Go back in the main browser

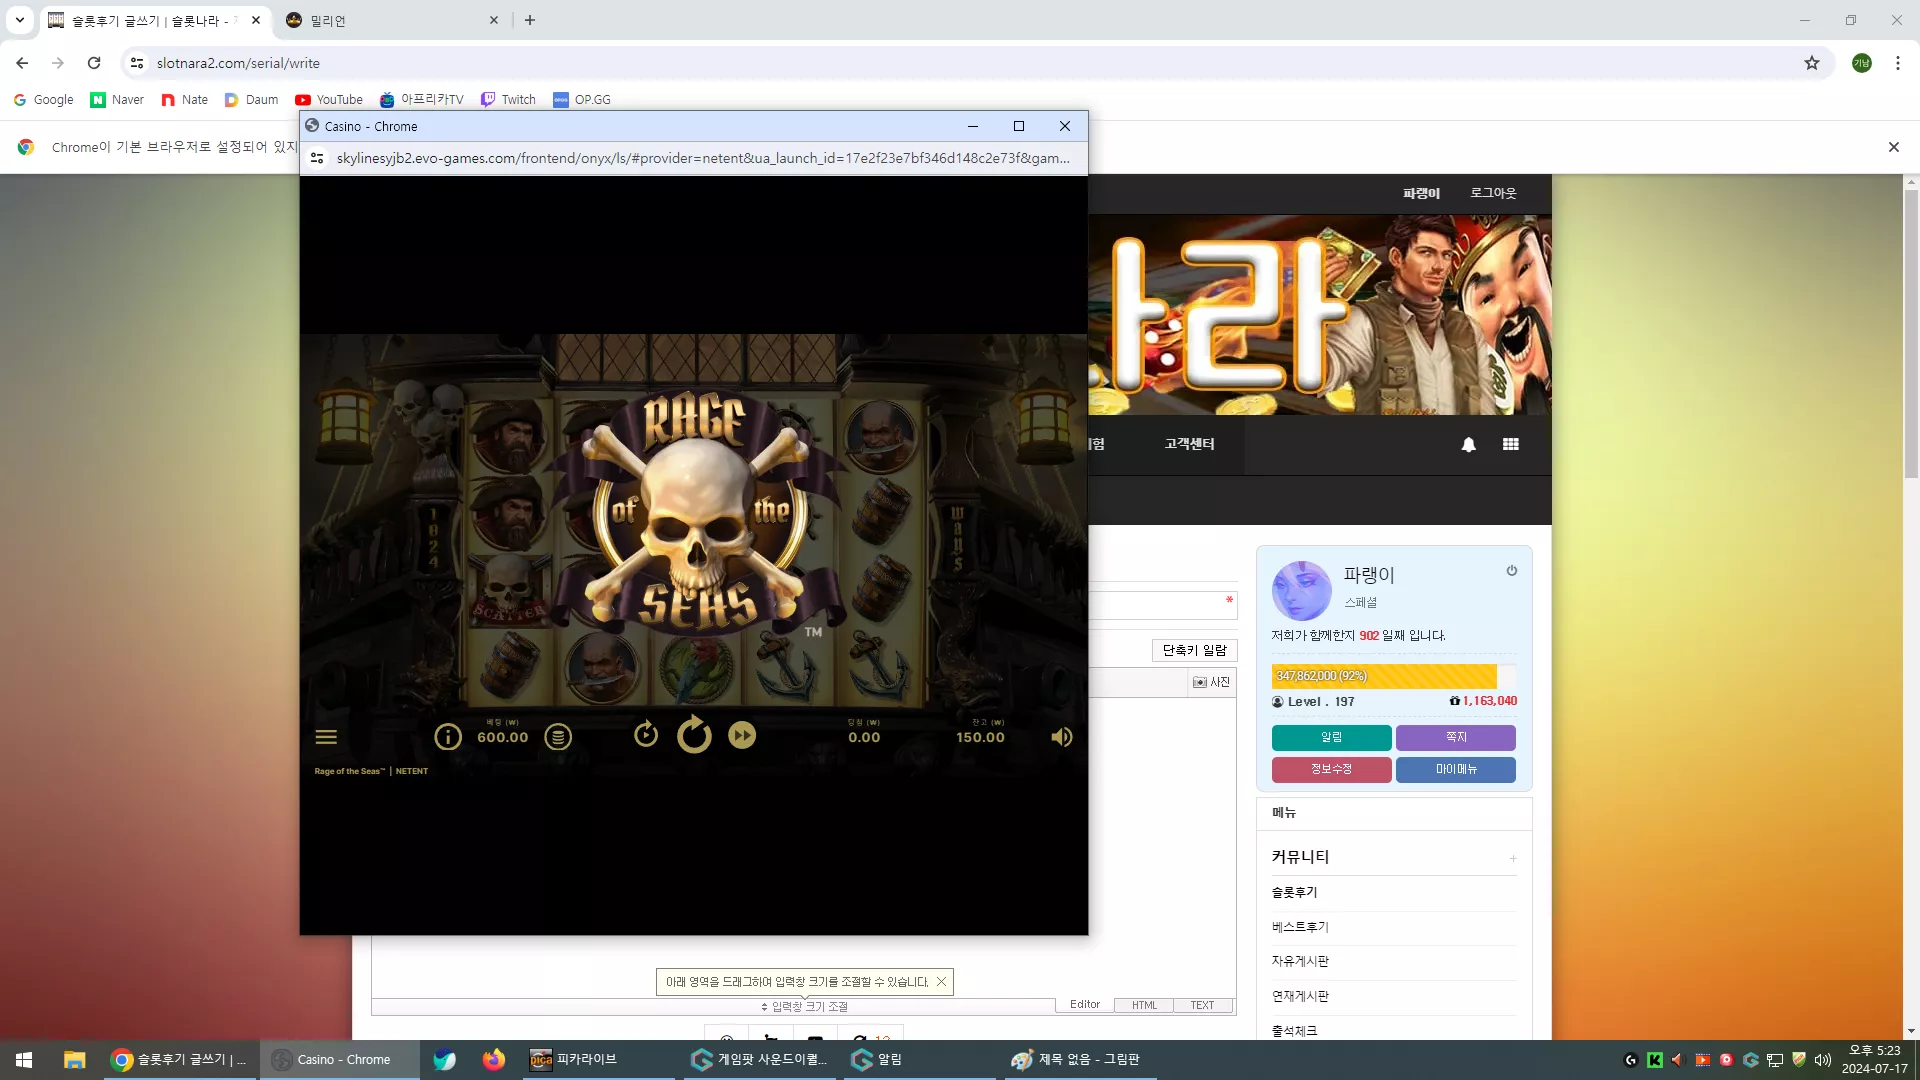[x=22, y=63]
